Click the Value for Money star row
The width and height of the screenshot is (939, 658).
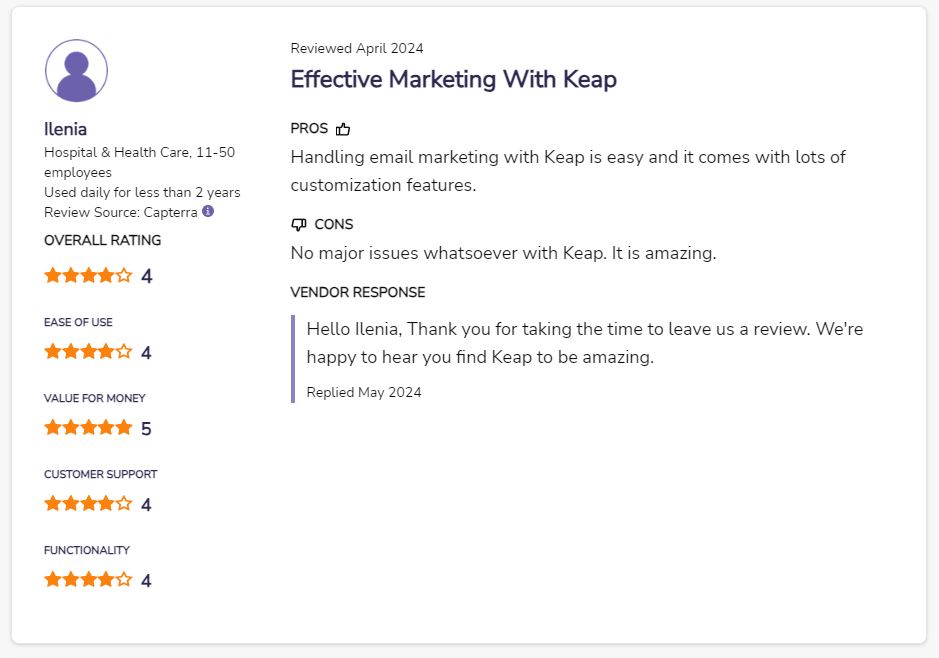pos(88,427)
